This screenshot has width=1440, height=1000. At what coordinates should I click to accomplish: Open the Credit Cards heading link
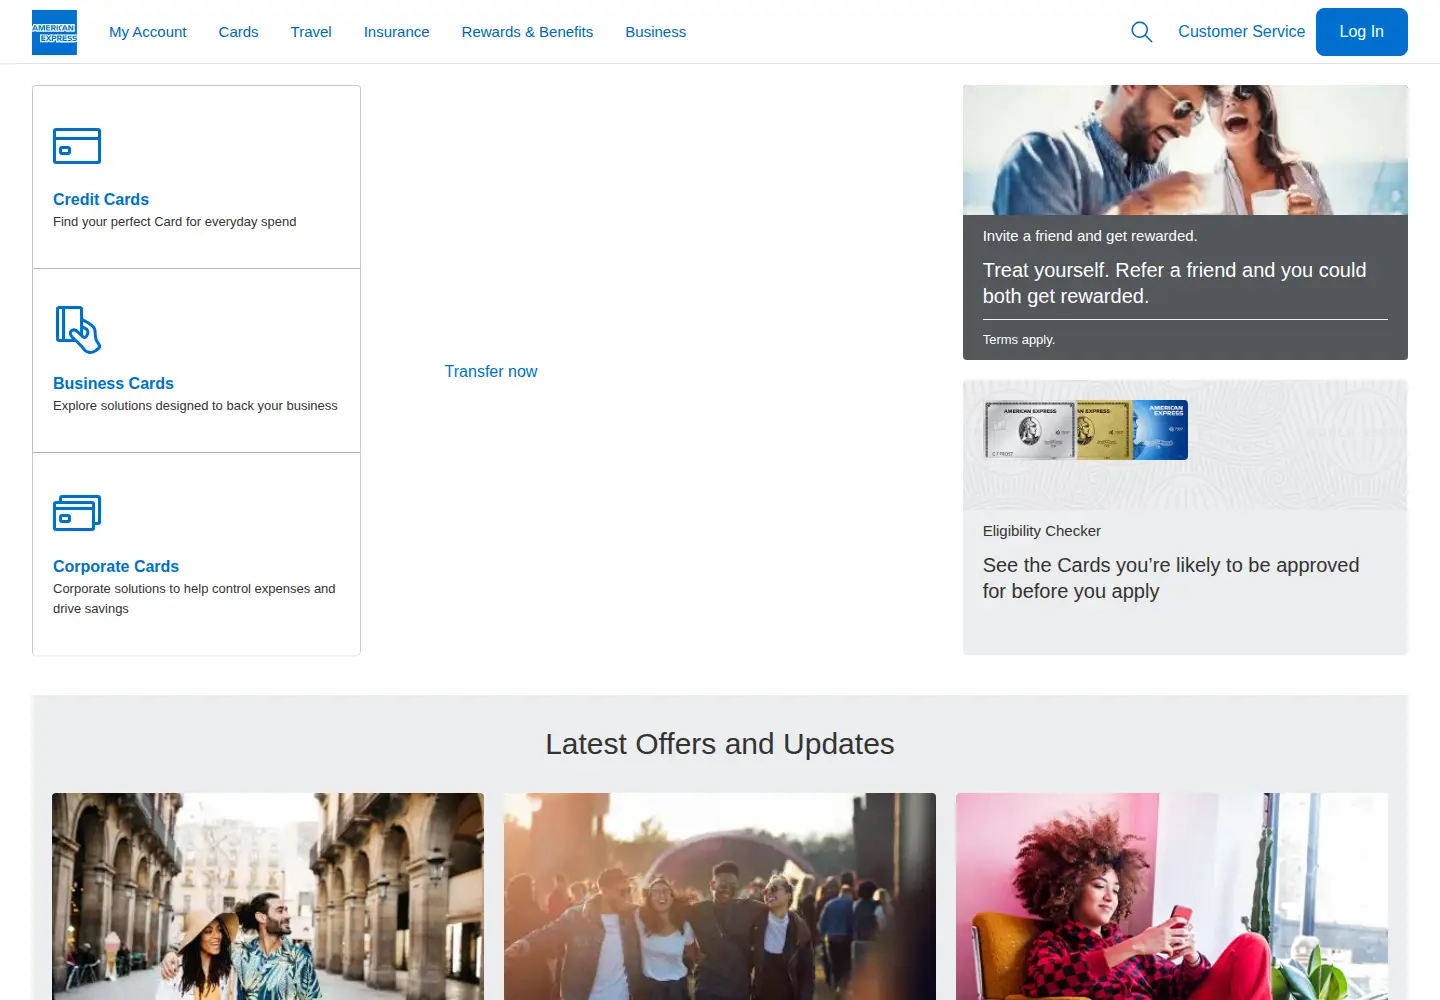(101, 199)
